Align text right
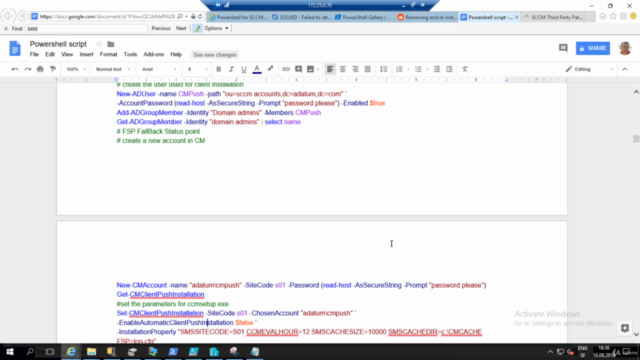This screenshot has width=640, height=360. pos(355,69)
